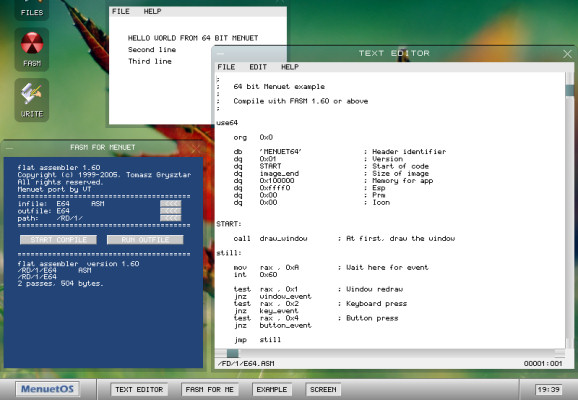Click 'jnz button_event' code line
The width and height of the screenshot is (578, 400).
272,325
